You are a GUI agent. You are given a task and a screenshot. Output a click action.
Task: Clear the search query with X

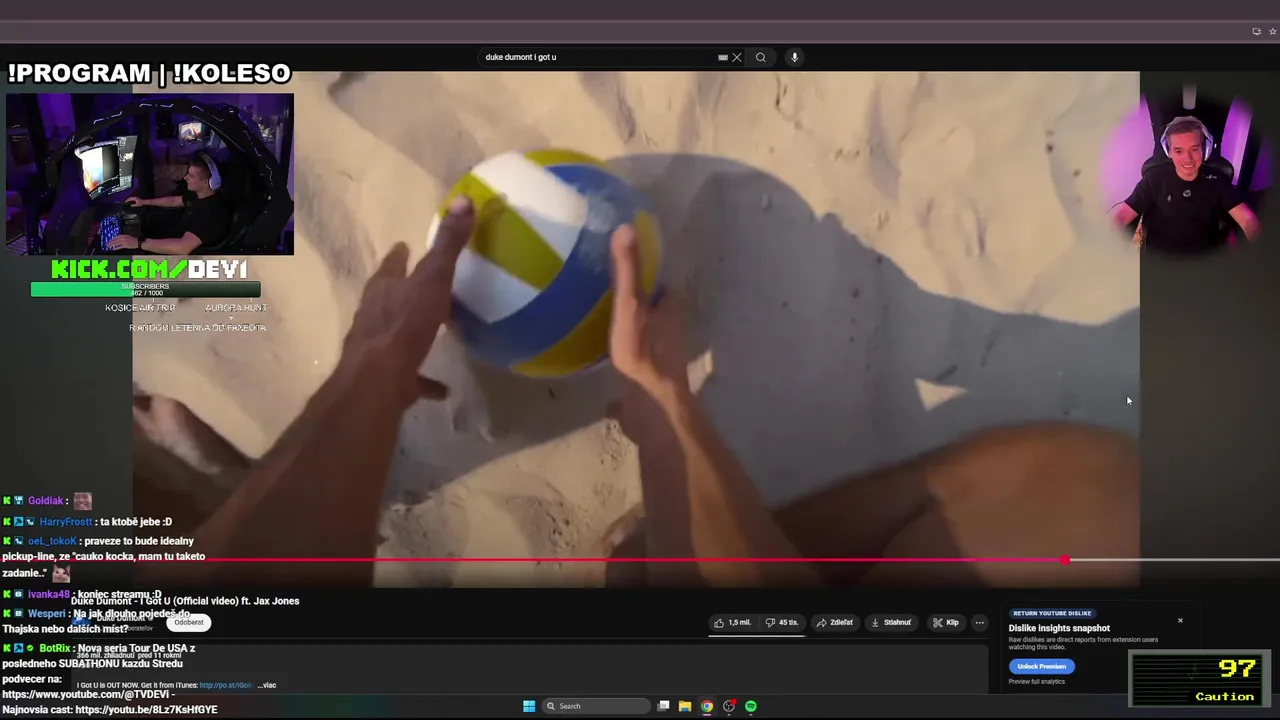[737, 57]
